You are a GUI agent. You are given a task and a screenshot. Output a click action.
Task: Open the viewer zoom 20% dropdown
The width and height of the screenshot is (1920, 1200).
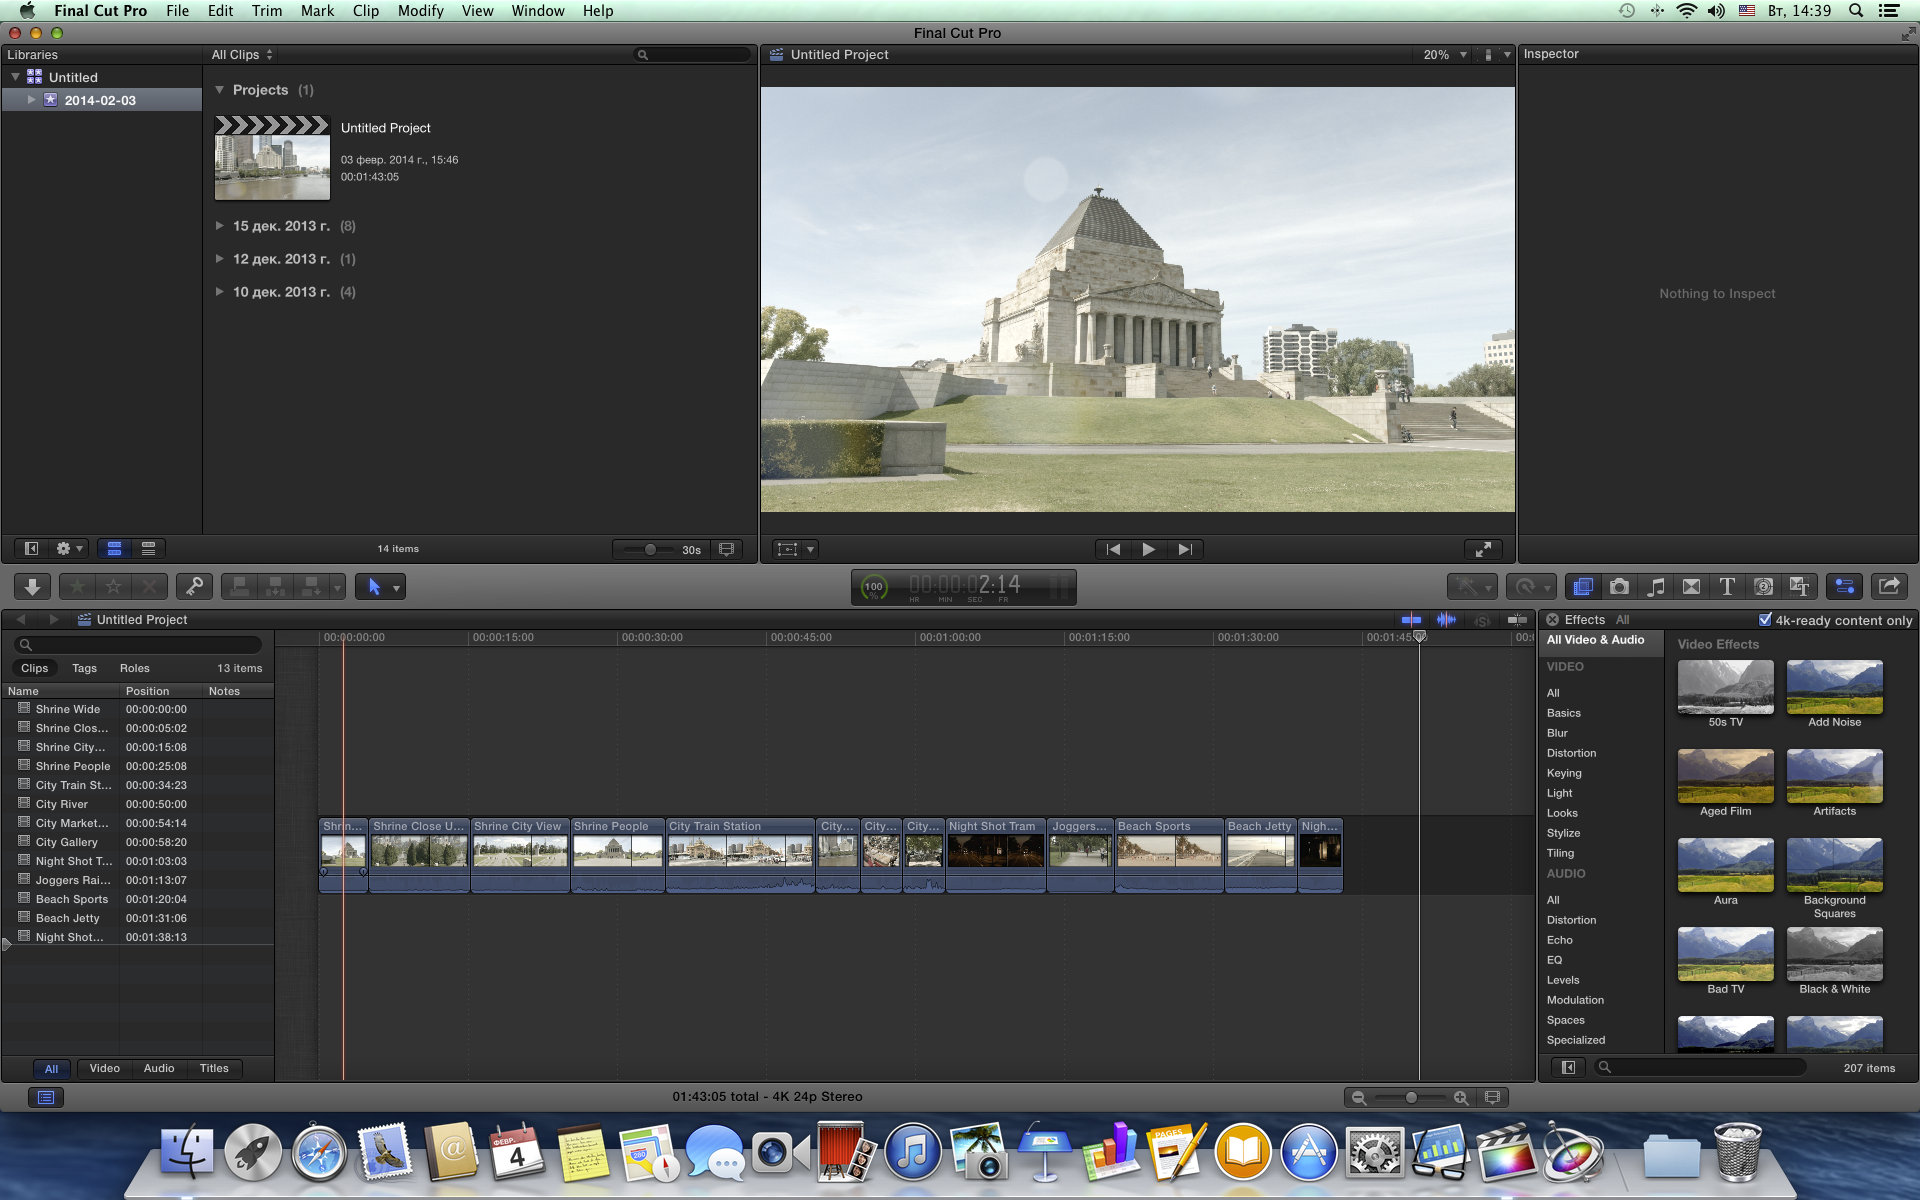click(1445, 55)
